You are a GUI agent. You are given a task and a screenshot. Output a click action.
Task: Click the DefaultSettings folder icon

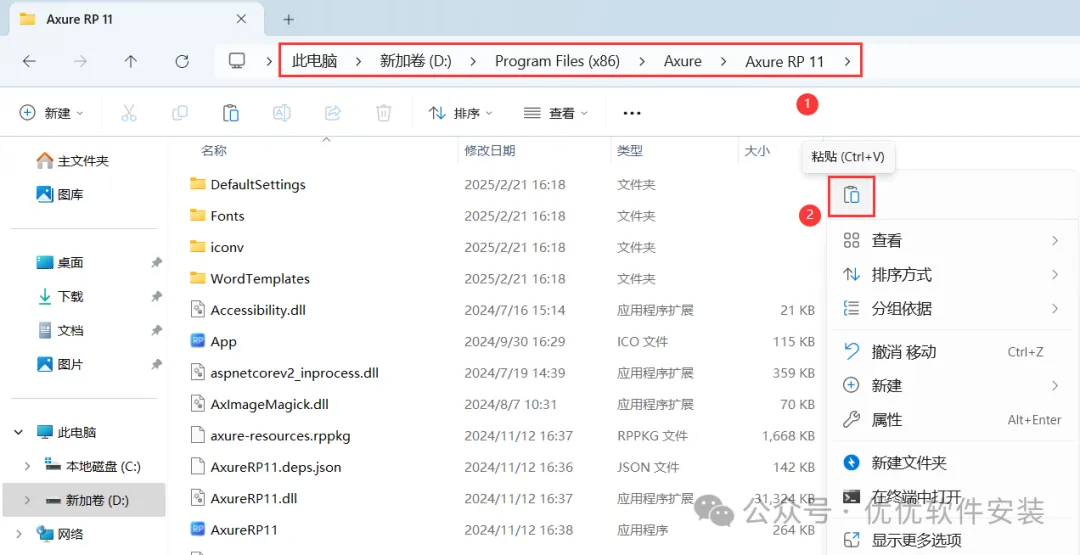198,184
